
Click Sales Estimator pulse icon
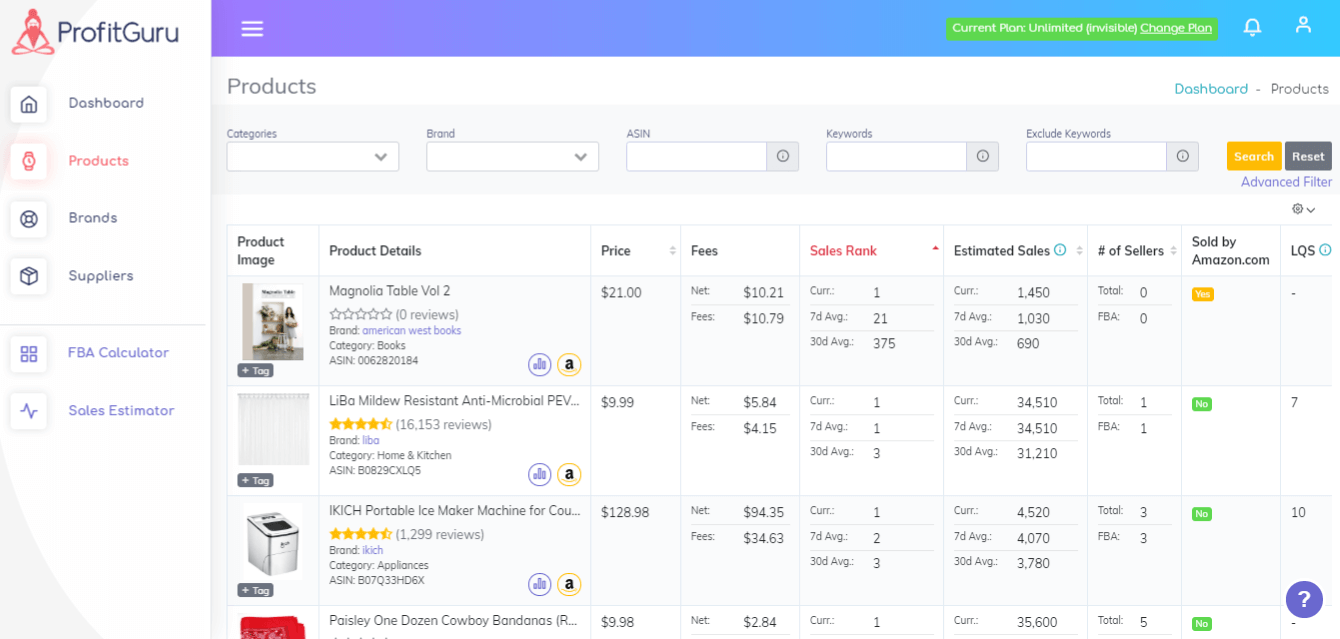(29, 411)
